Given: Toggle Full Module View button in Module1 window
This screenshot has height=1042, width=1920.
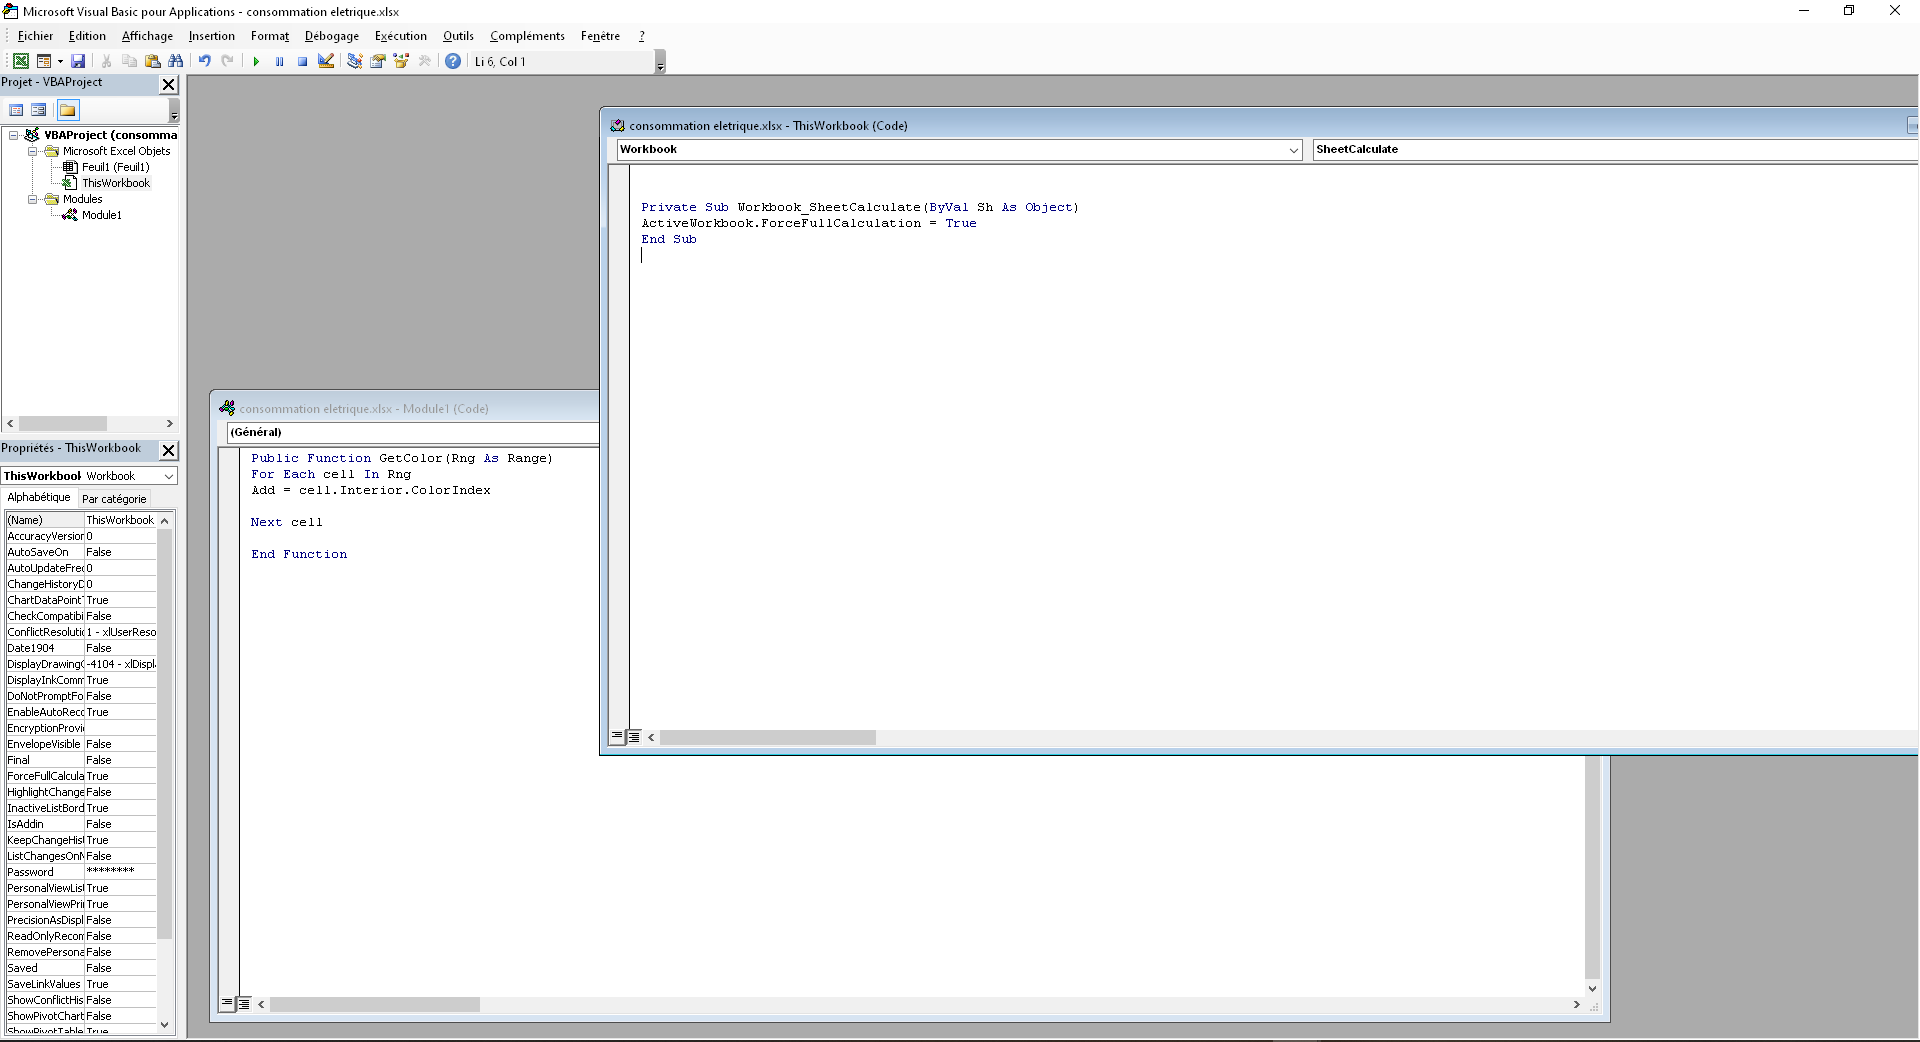Looking at the screenshot, I should (x=244, y=1003).
